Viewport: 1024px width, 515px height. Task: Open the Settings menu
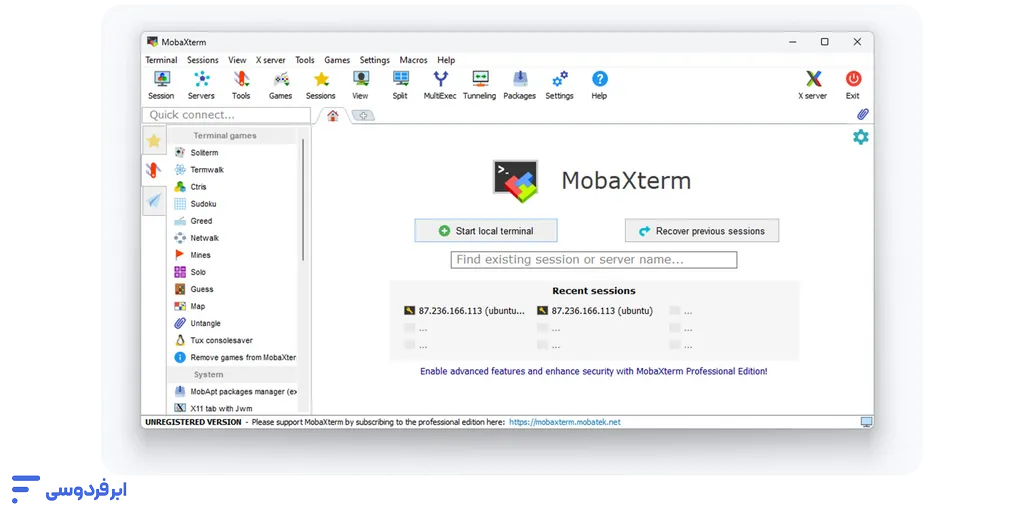point(375,60)
